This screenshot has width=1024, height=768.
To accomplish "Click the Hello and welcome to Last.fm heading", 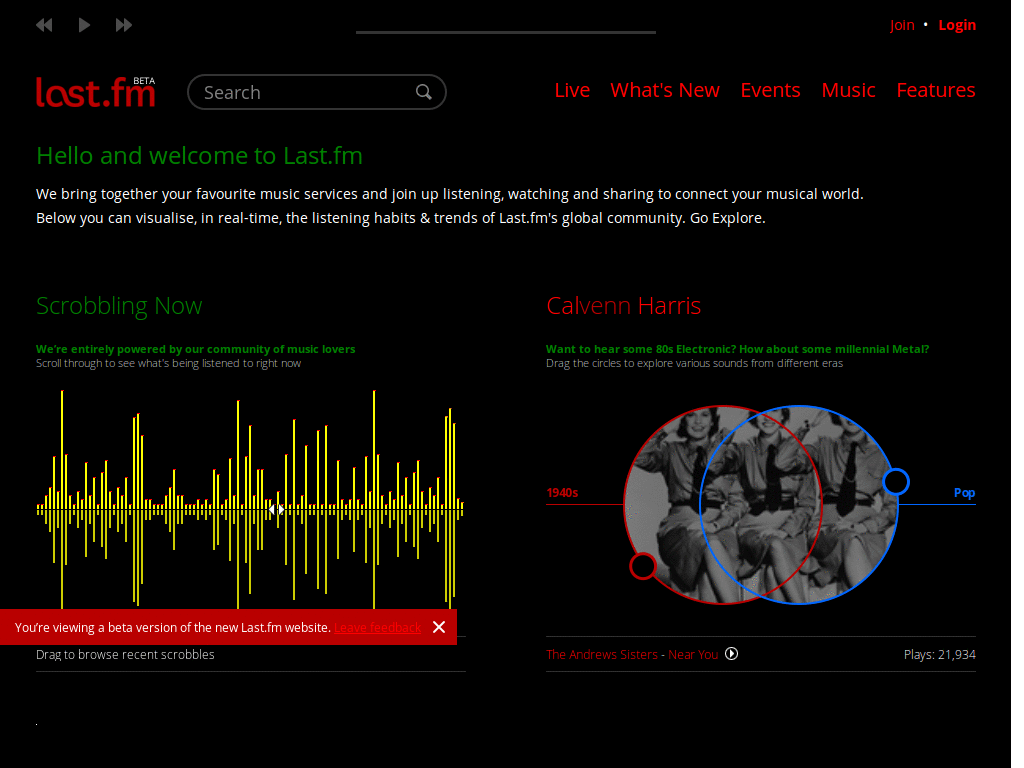I will click(x=199, y=156).
